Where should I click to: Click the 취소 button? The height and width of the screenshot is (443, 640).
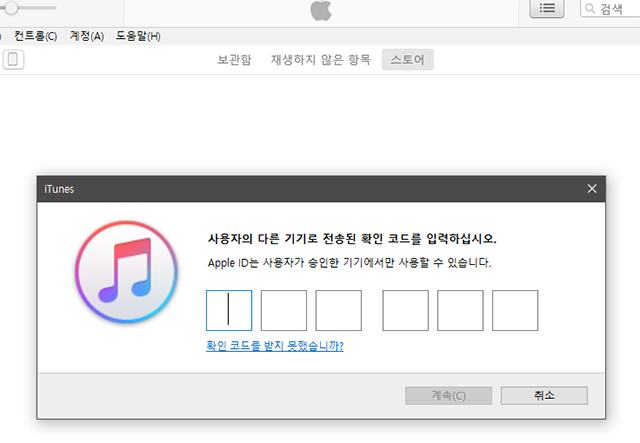544,396
